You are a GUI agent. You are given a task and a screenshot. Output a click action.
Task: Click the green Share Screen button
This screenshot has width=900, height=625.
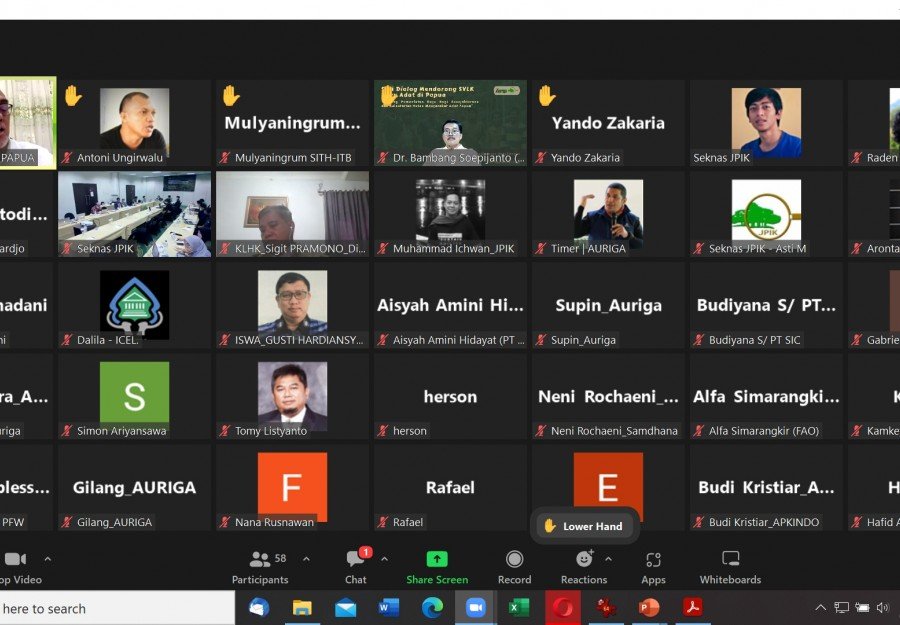click(437, 567)
